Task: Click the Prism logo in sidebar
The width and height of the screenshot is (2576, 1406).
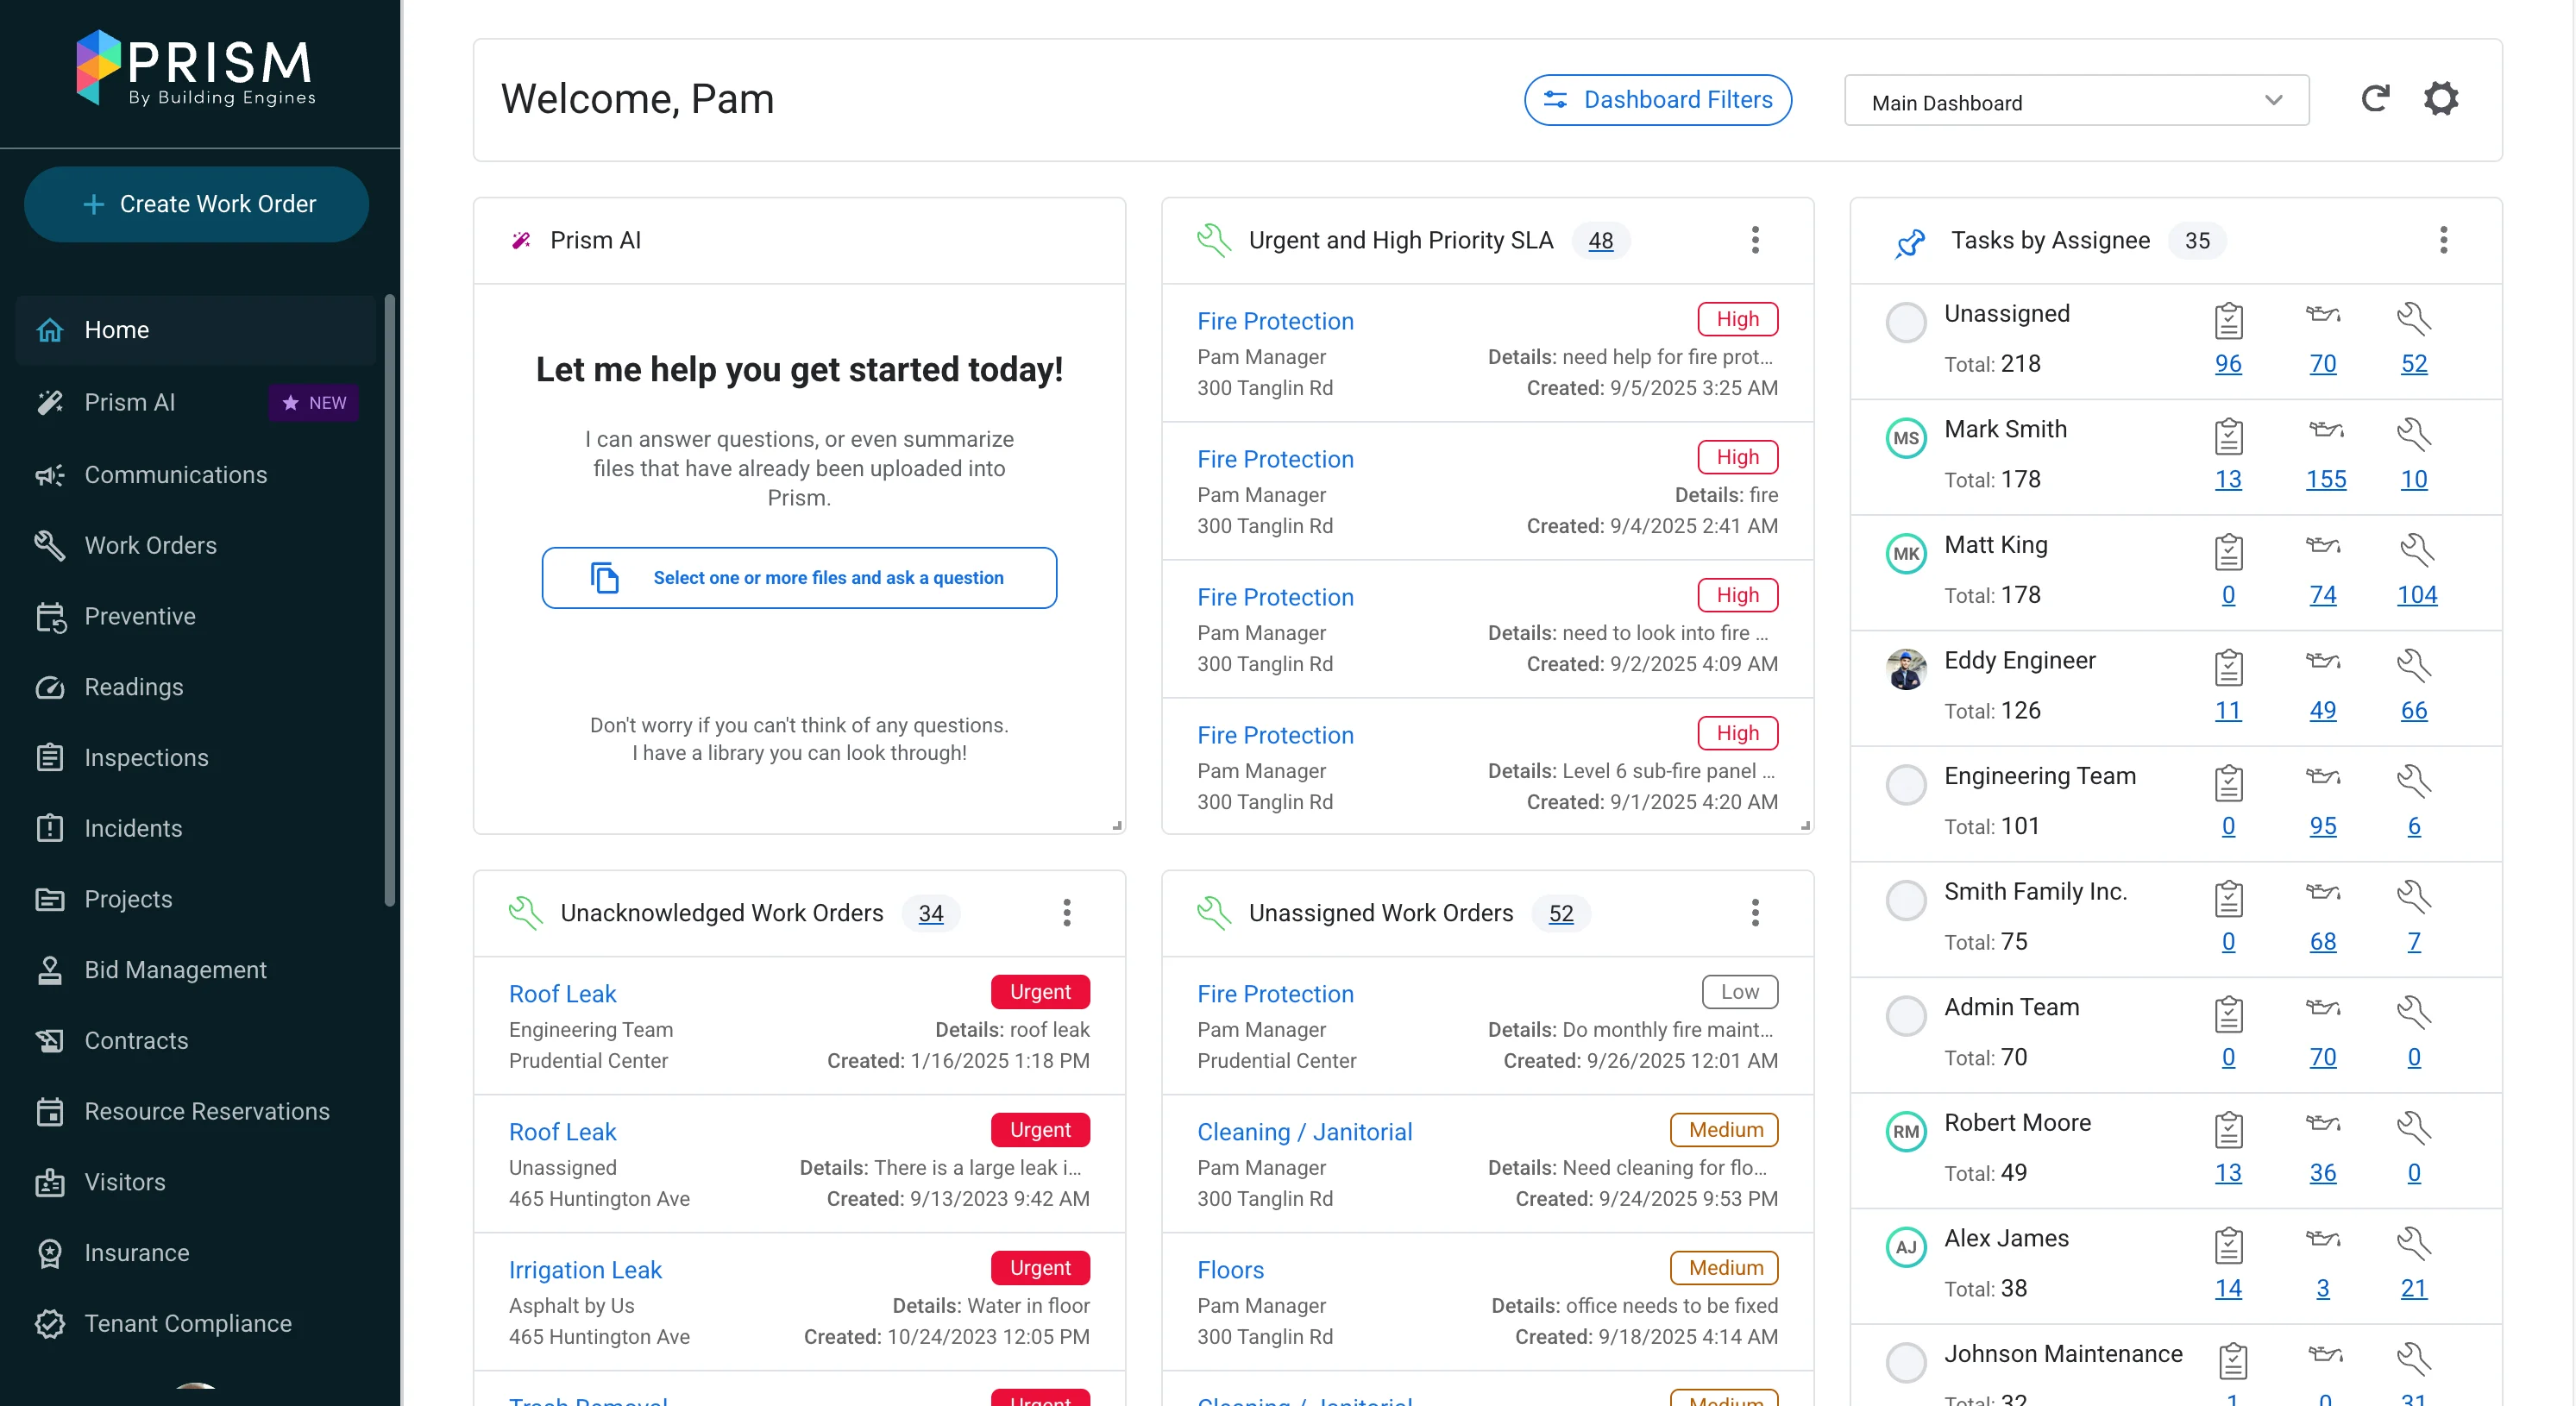Action: point(196,68)
